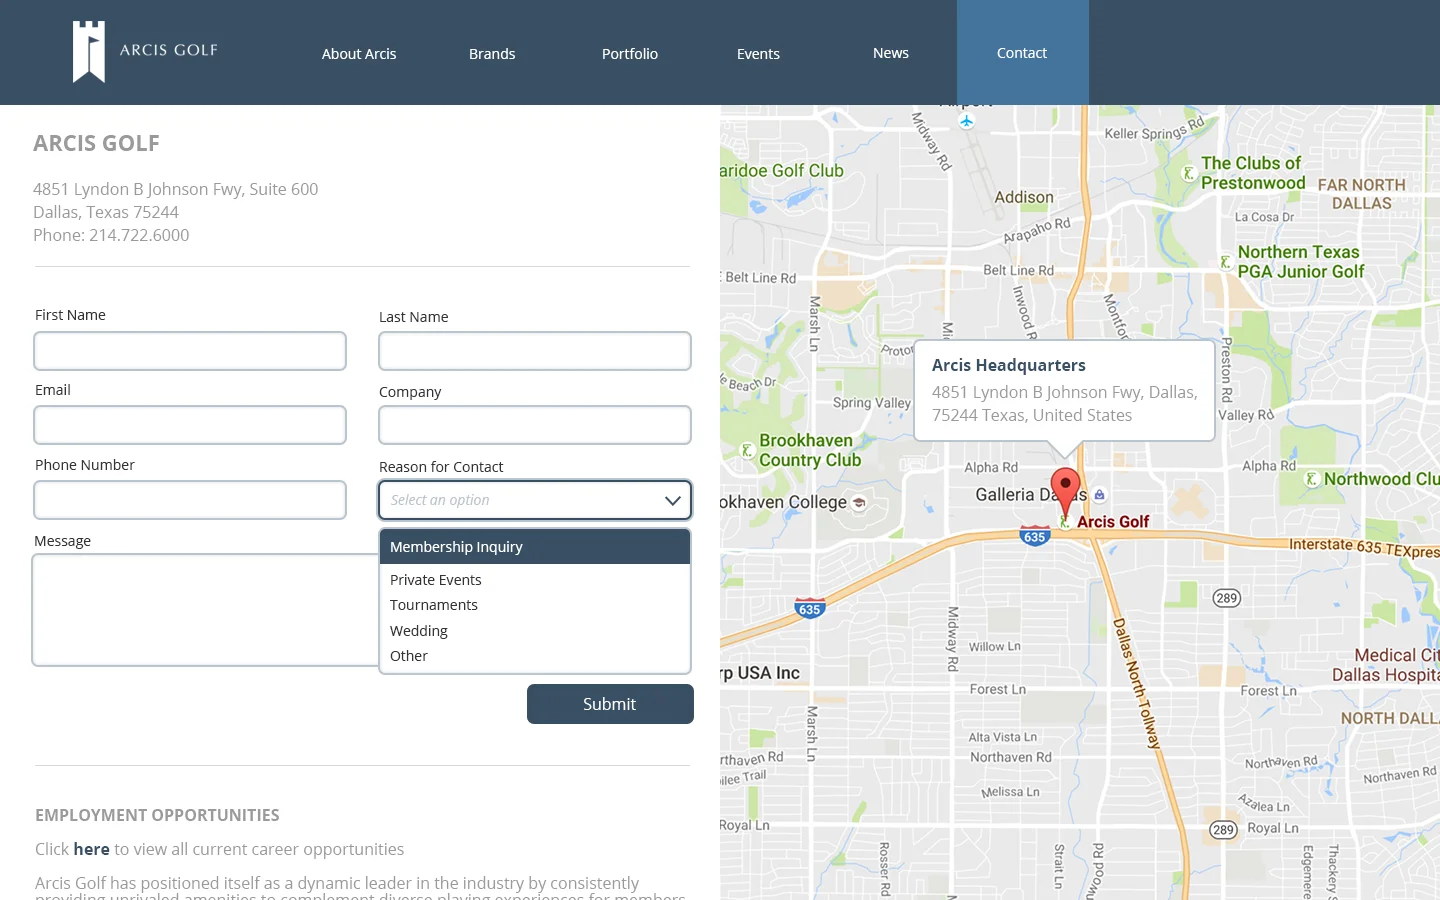Select Membership Inquiry from the options
This screenshot has width=1440, height=900.
coord(456,546)
